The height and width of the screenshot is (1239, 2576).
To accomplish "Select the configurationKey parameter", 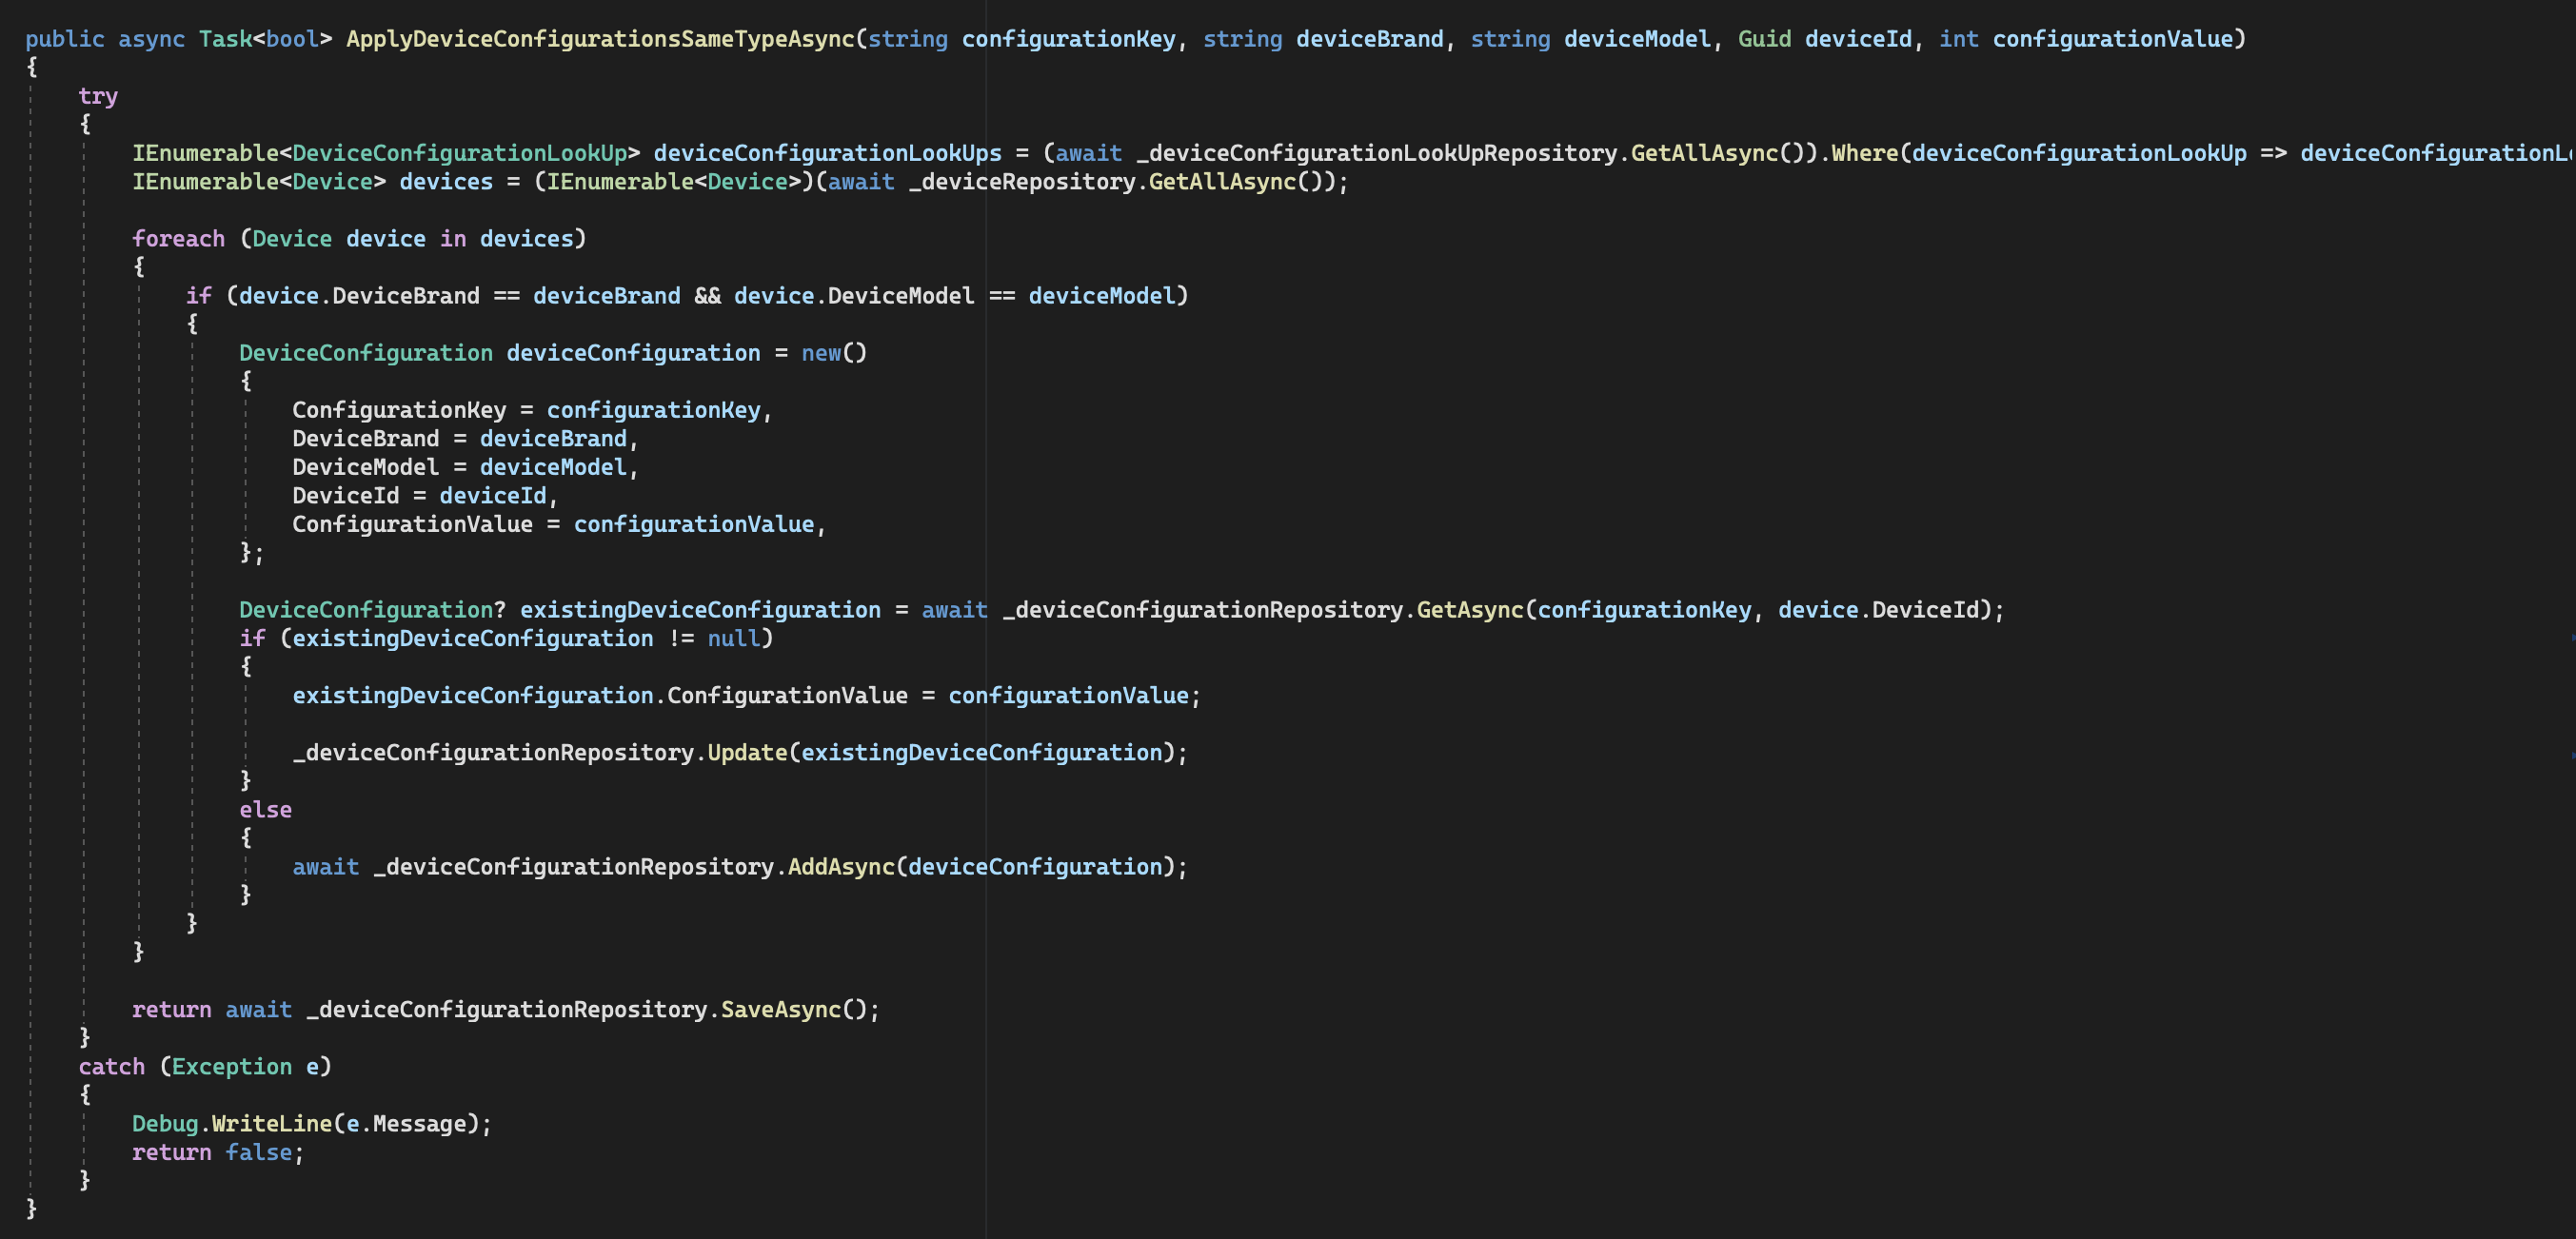I will [1071, 38].
